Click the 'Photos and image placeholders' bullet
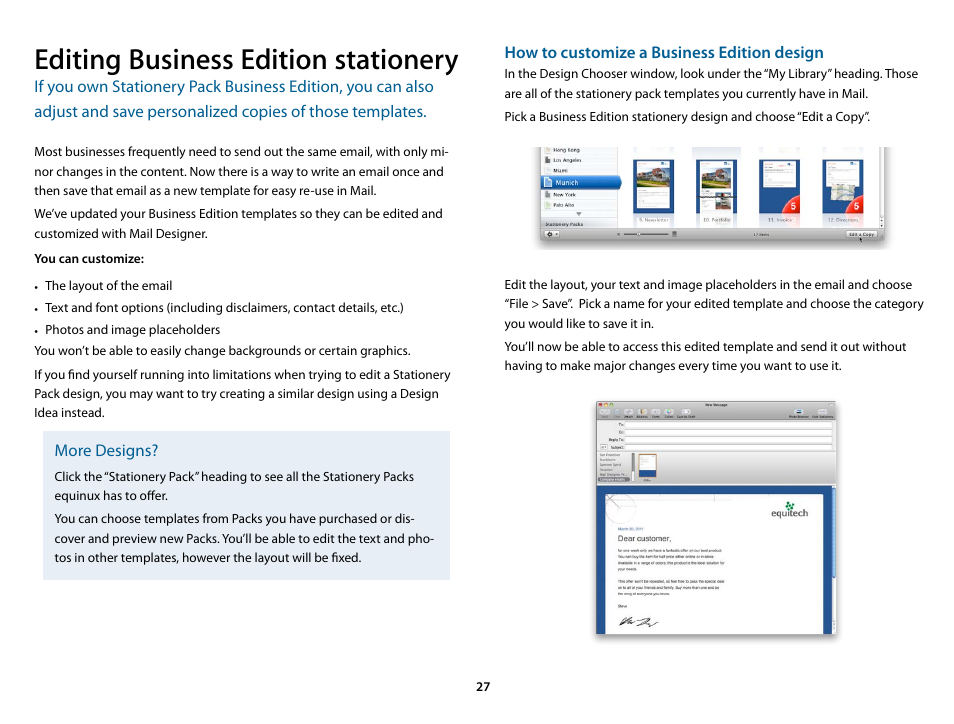 (x=133, y=329)
